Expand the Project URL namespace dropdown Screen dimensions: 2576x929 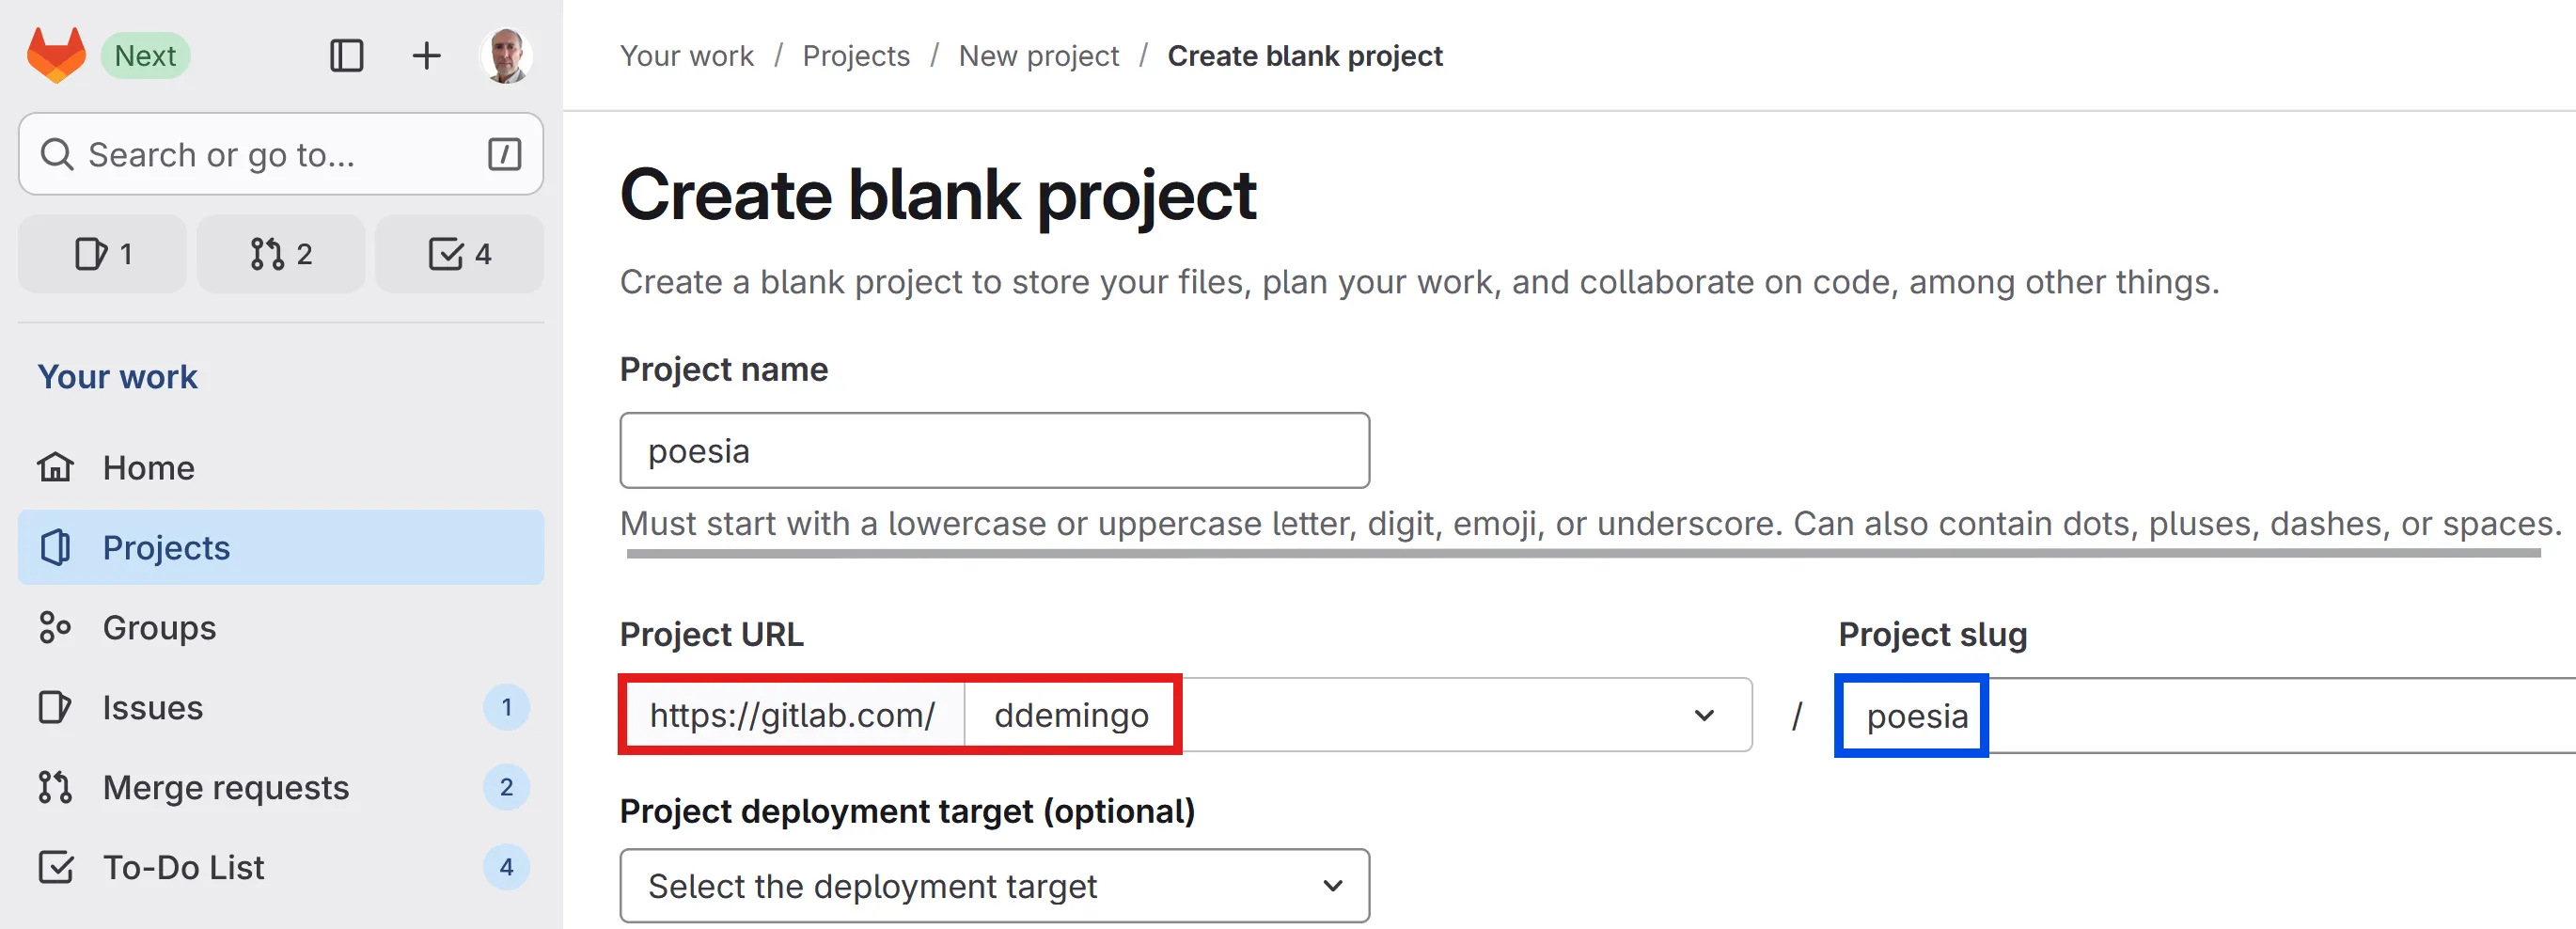click(1704, 715)
